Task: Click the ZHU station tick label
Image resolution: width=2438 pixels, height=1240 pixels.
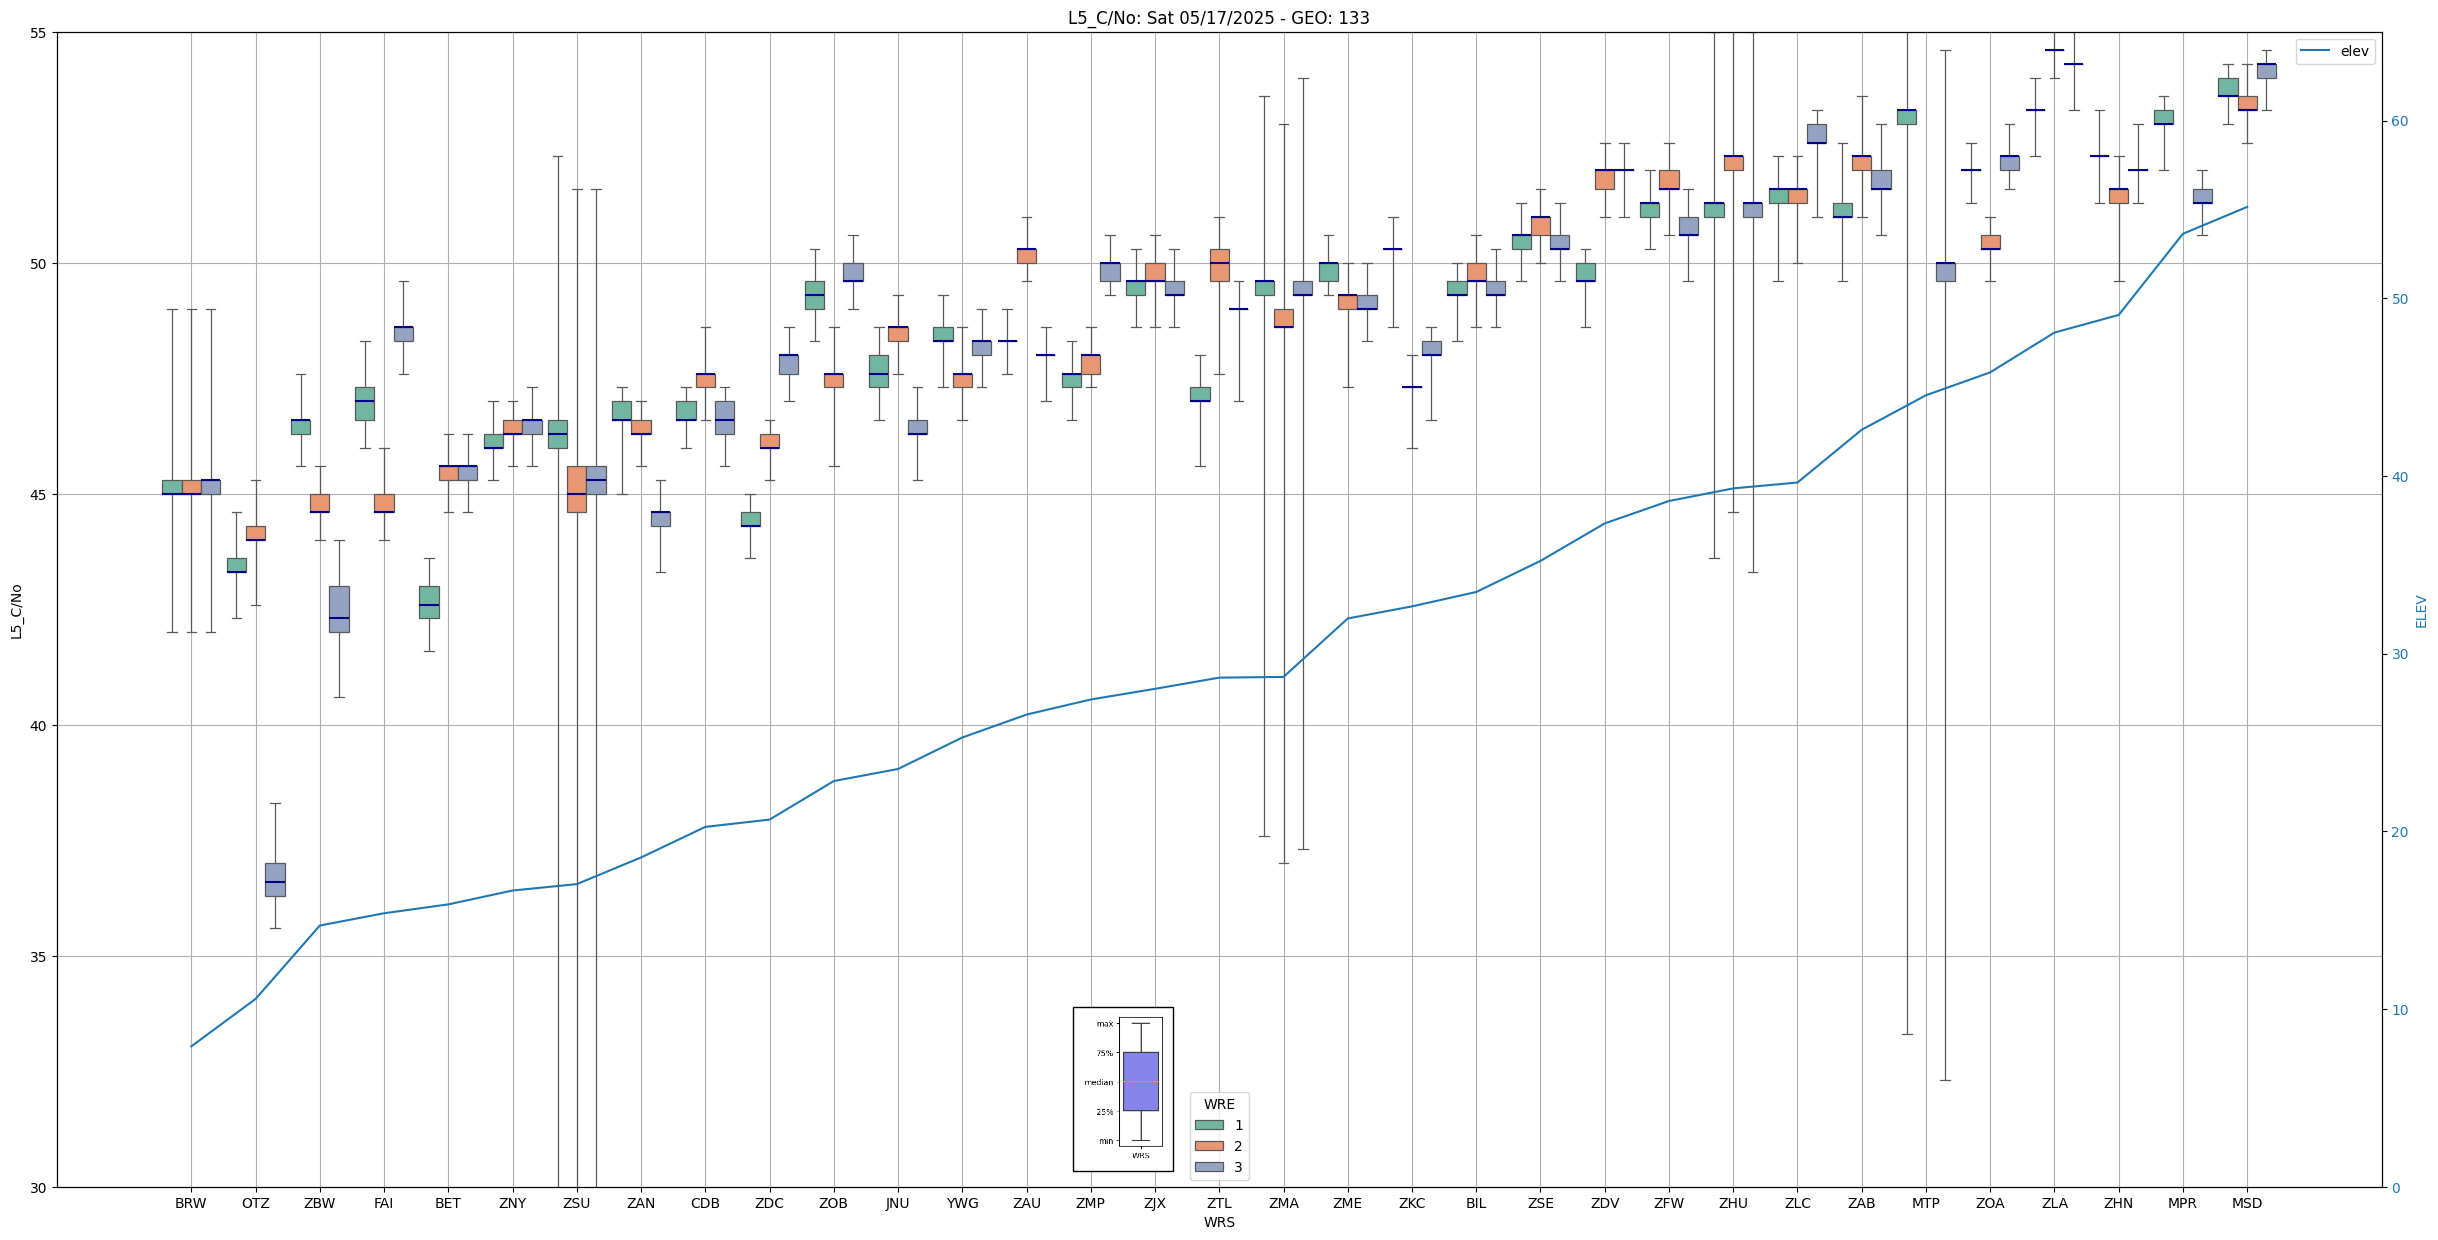Action: coord(1733,1203)
